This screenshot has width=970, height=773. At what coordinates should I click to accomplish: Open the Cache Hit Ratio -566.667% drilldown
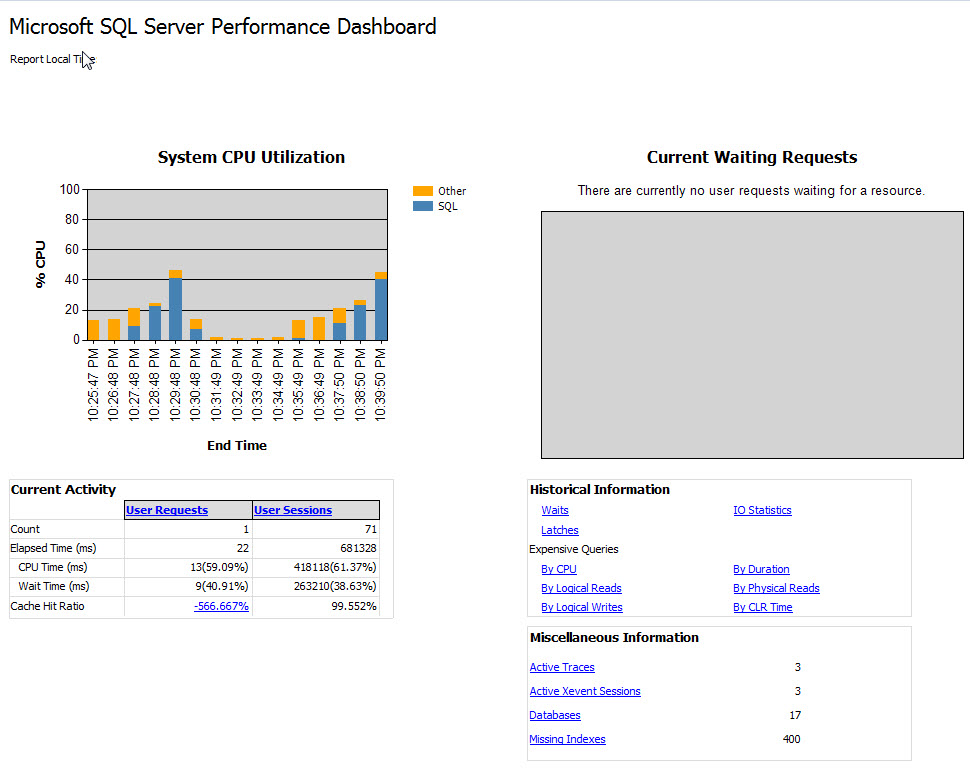click(224, 606)
